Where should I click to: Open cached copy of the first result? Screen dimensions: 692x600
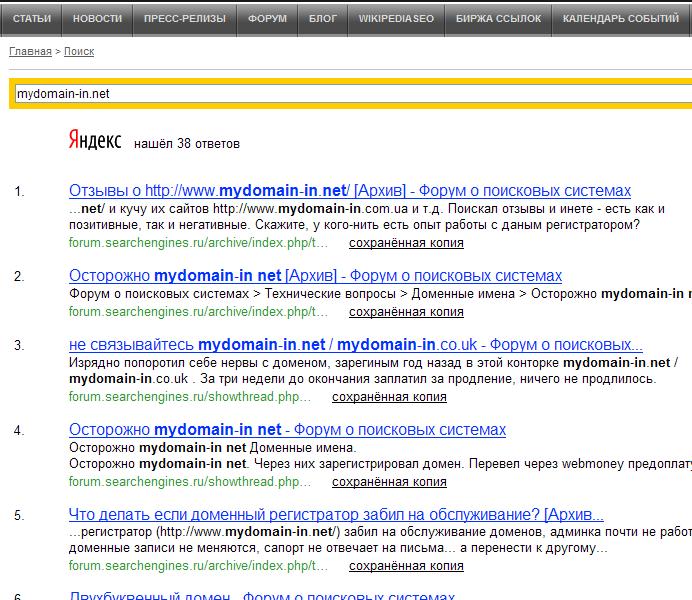(x=406, y=242)
